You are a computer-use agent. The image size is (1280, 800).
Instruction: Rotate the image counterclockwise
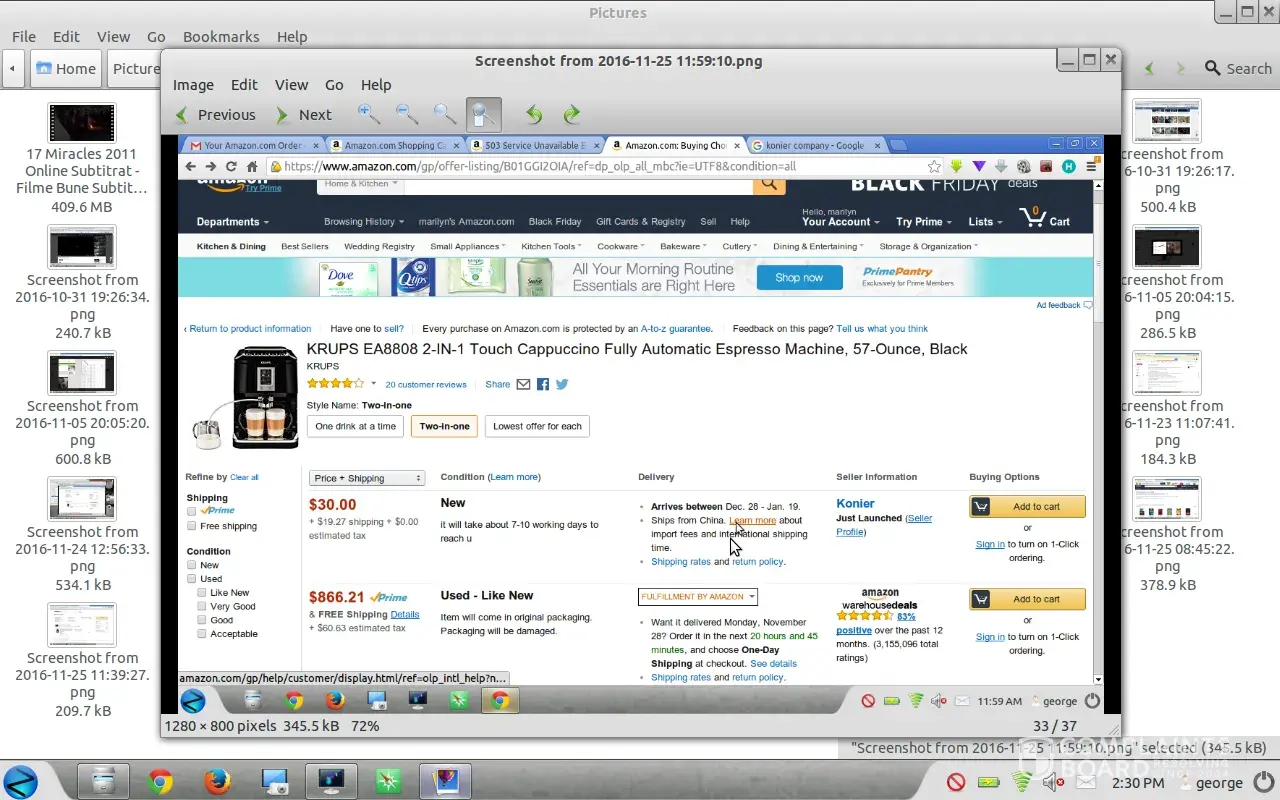click(534, 115)
